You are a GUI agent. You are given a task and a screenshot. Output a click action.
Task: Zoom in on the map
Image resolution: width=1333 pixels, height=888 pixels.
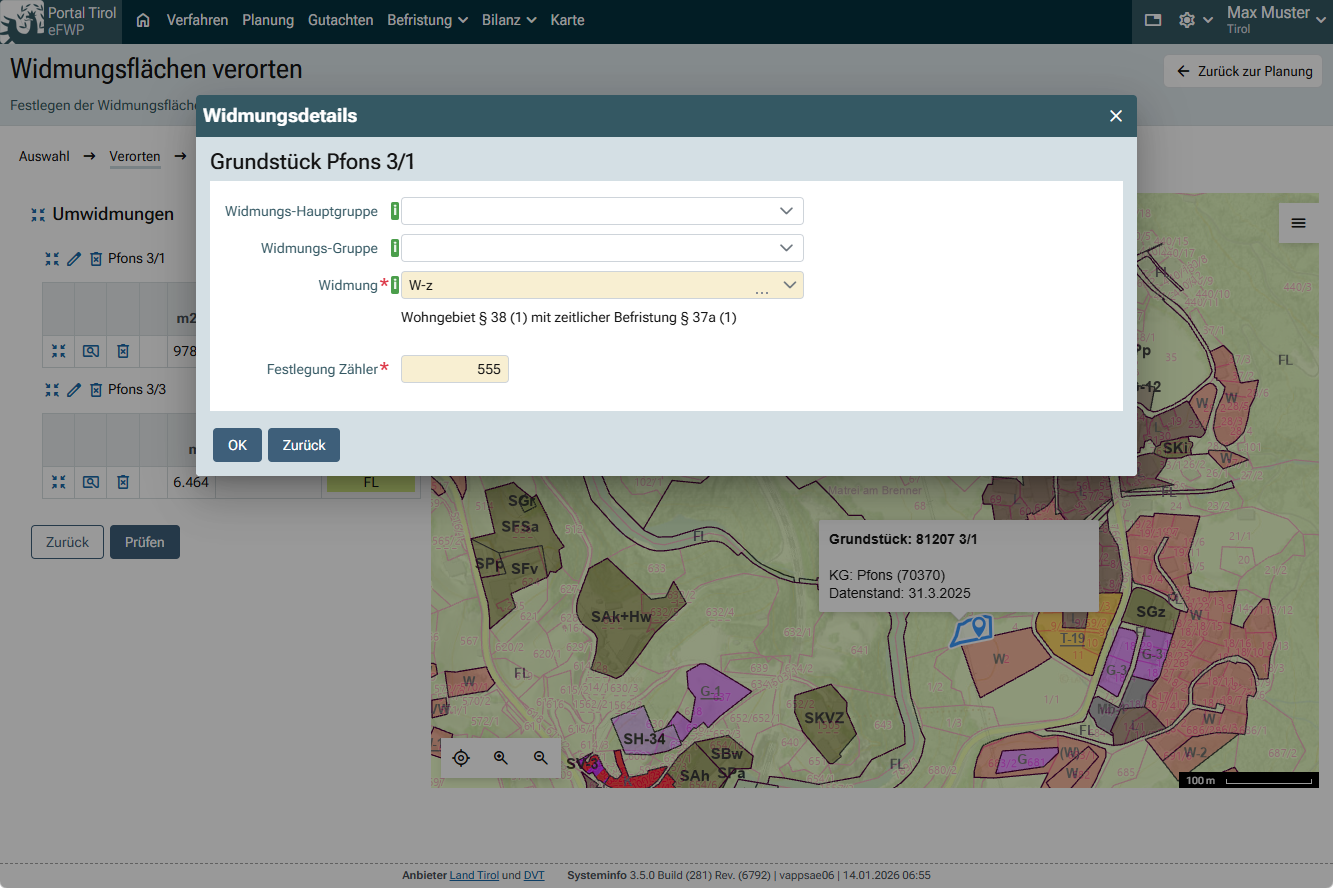point(501,758)
